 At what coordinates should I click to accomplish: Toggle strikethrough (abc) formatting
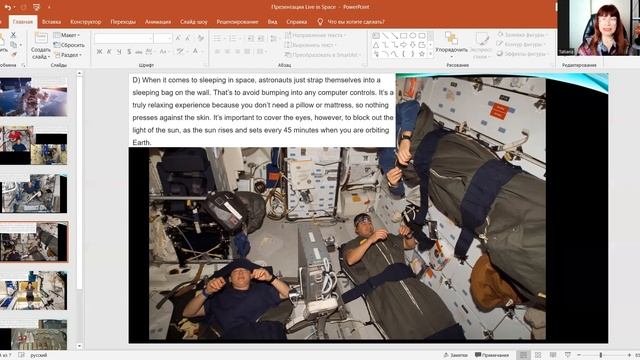139,52
